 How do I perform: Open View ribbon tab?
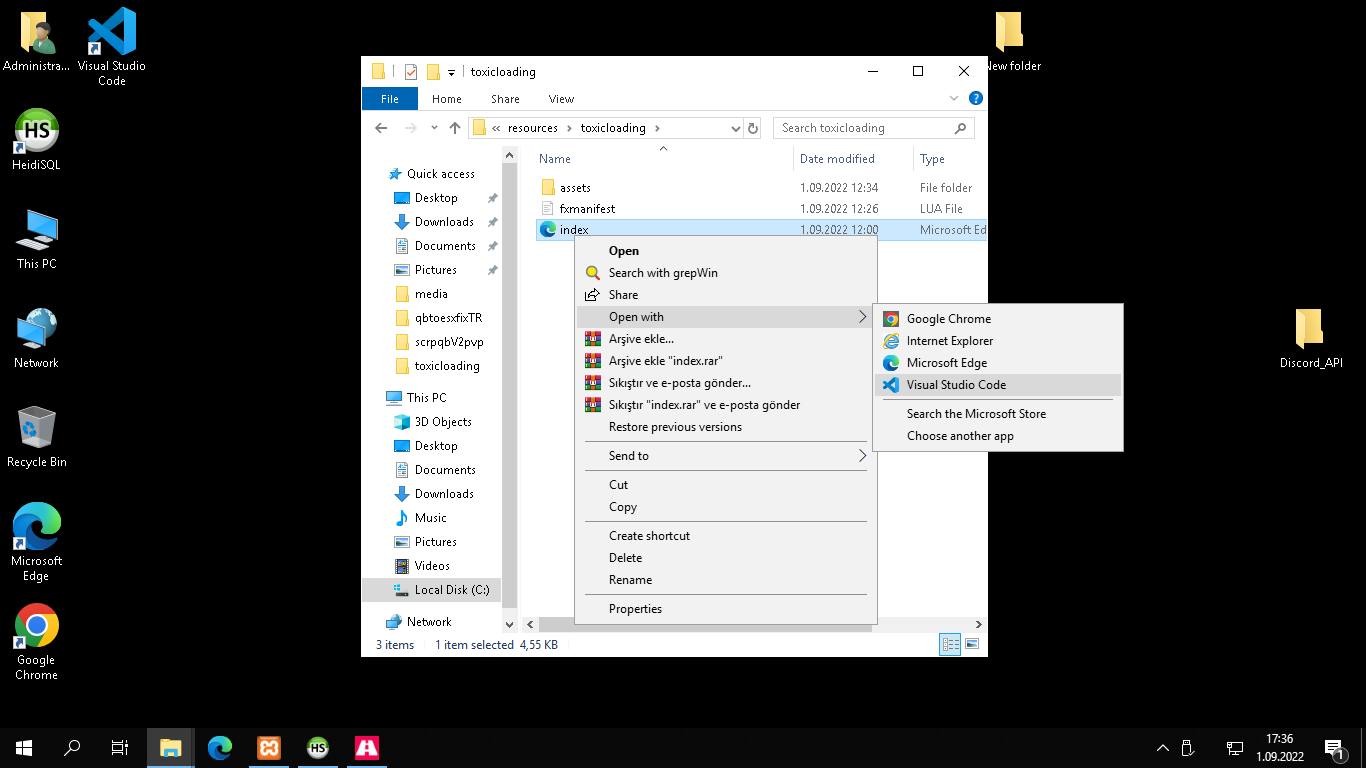[561, 99]
